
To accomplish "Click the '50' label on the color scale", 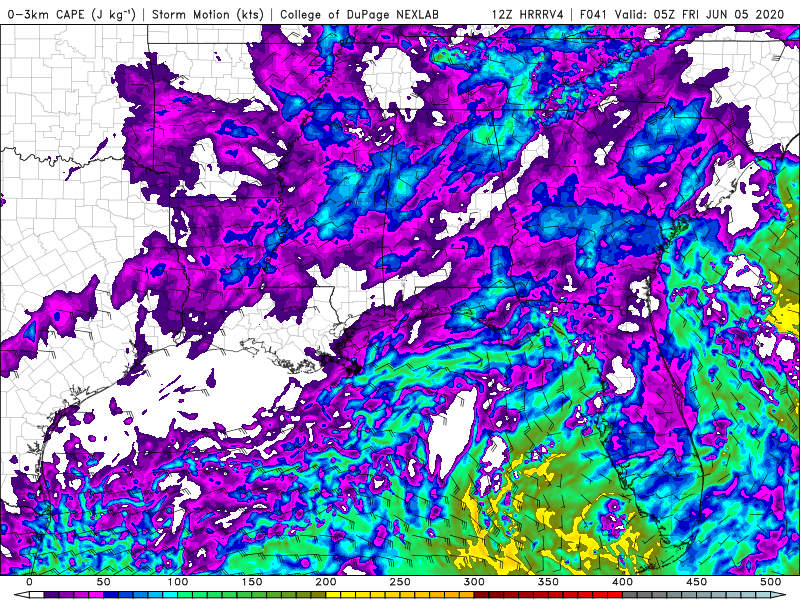I will (103, 582).
